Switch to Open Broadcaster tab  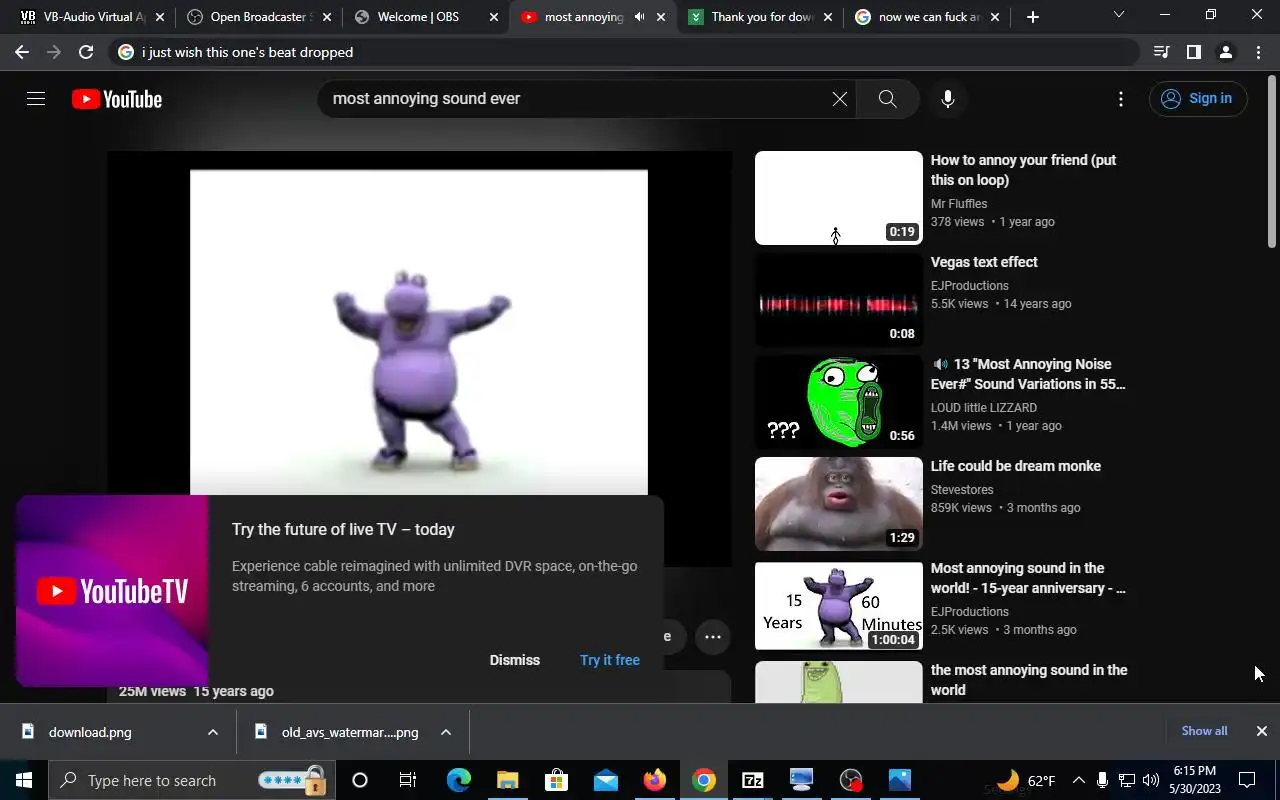258,17
